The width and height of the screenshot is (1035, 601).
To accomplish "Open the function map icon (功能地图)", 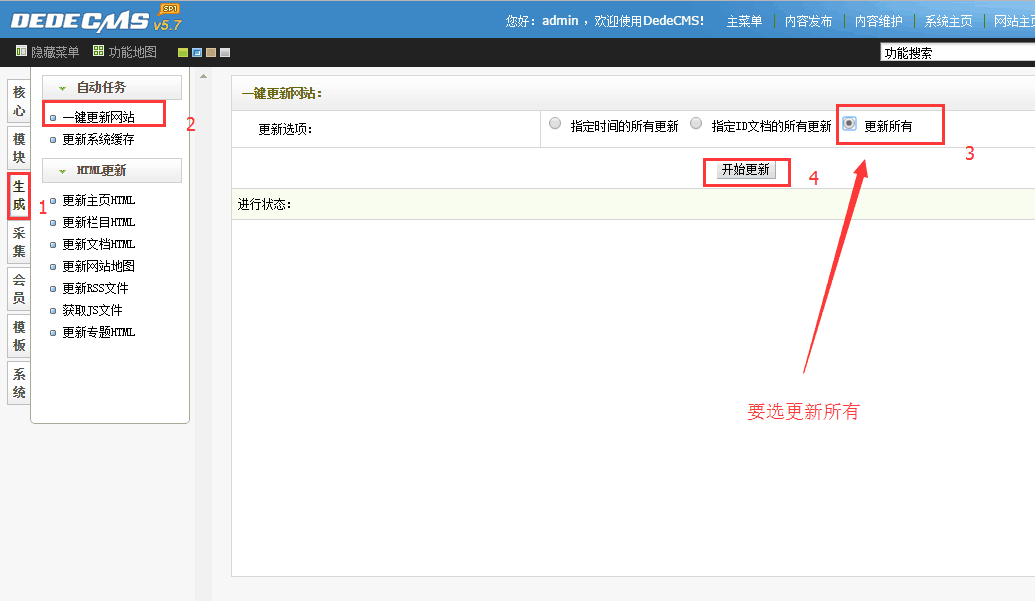I will pos(98,51).
